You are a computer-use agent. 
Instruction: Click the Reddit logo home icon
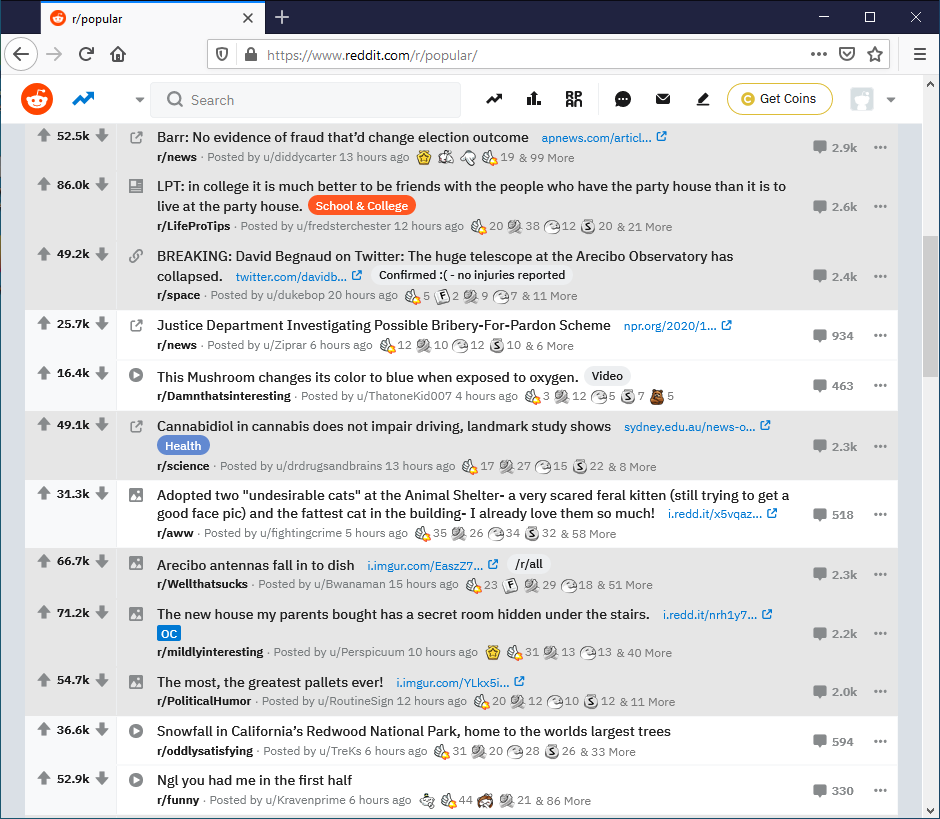[x=37, y=99]
